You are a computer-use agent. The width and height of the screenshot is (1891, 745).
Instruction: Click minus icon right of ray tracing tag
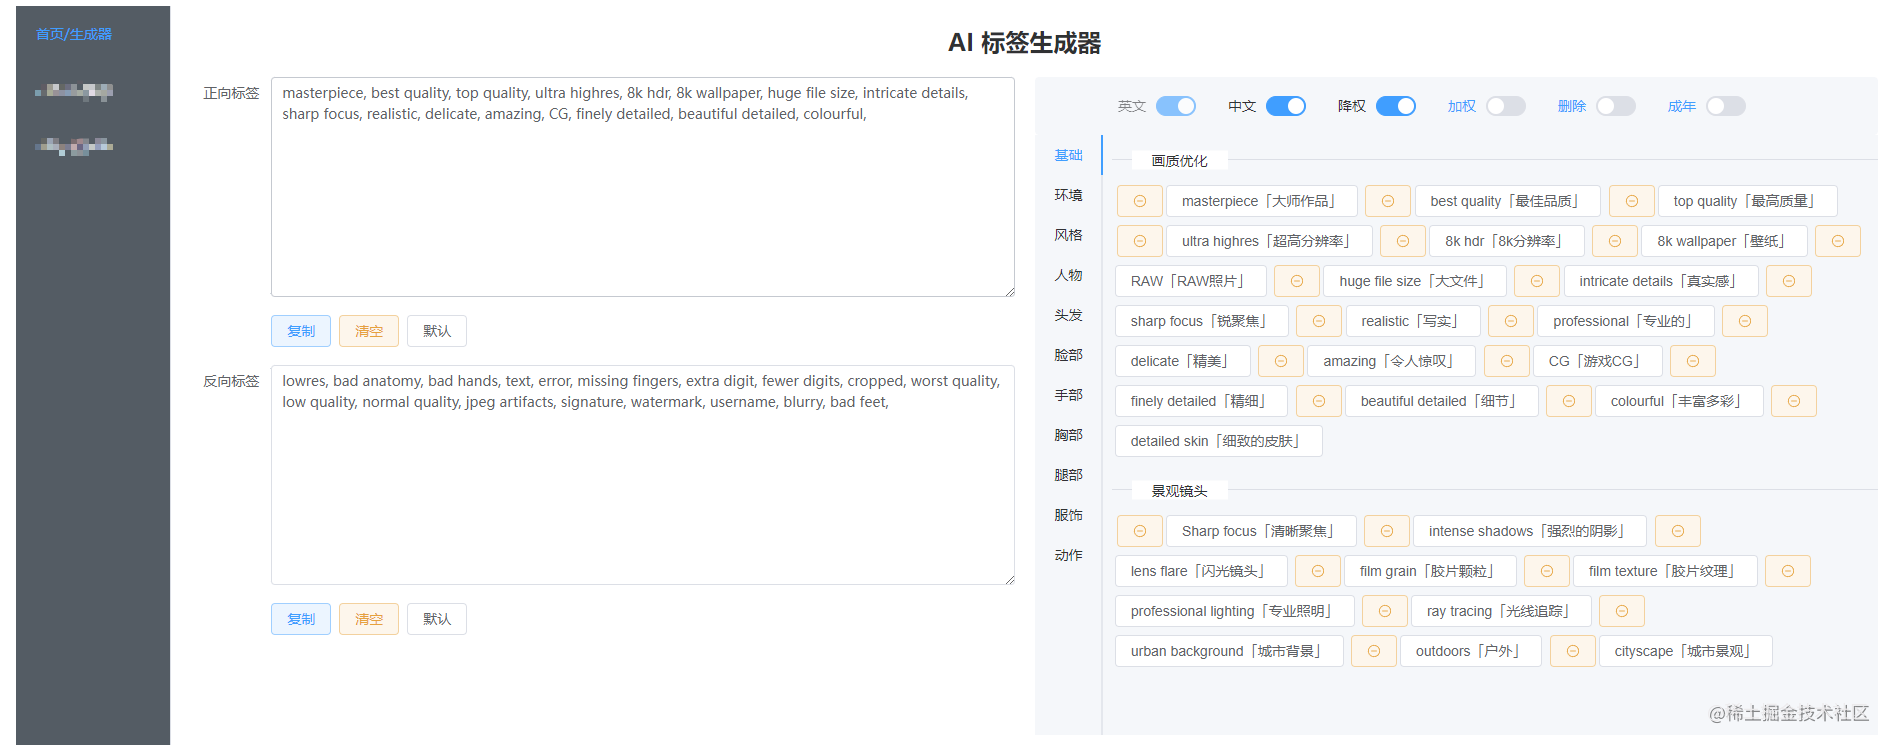coord(1622,611)
